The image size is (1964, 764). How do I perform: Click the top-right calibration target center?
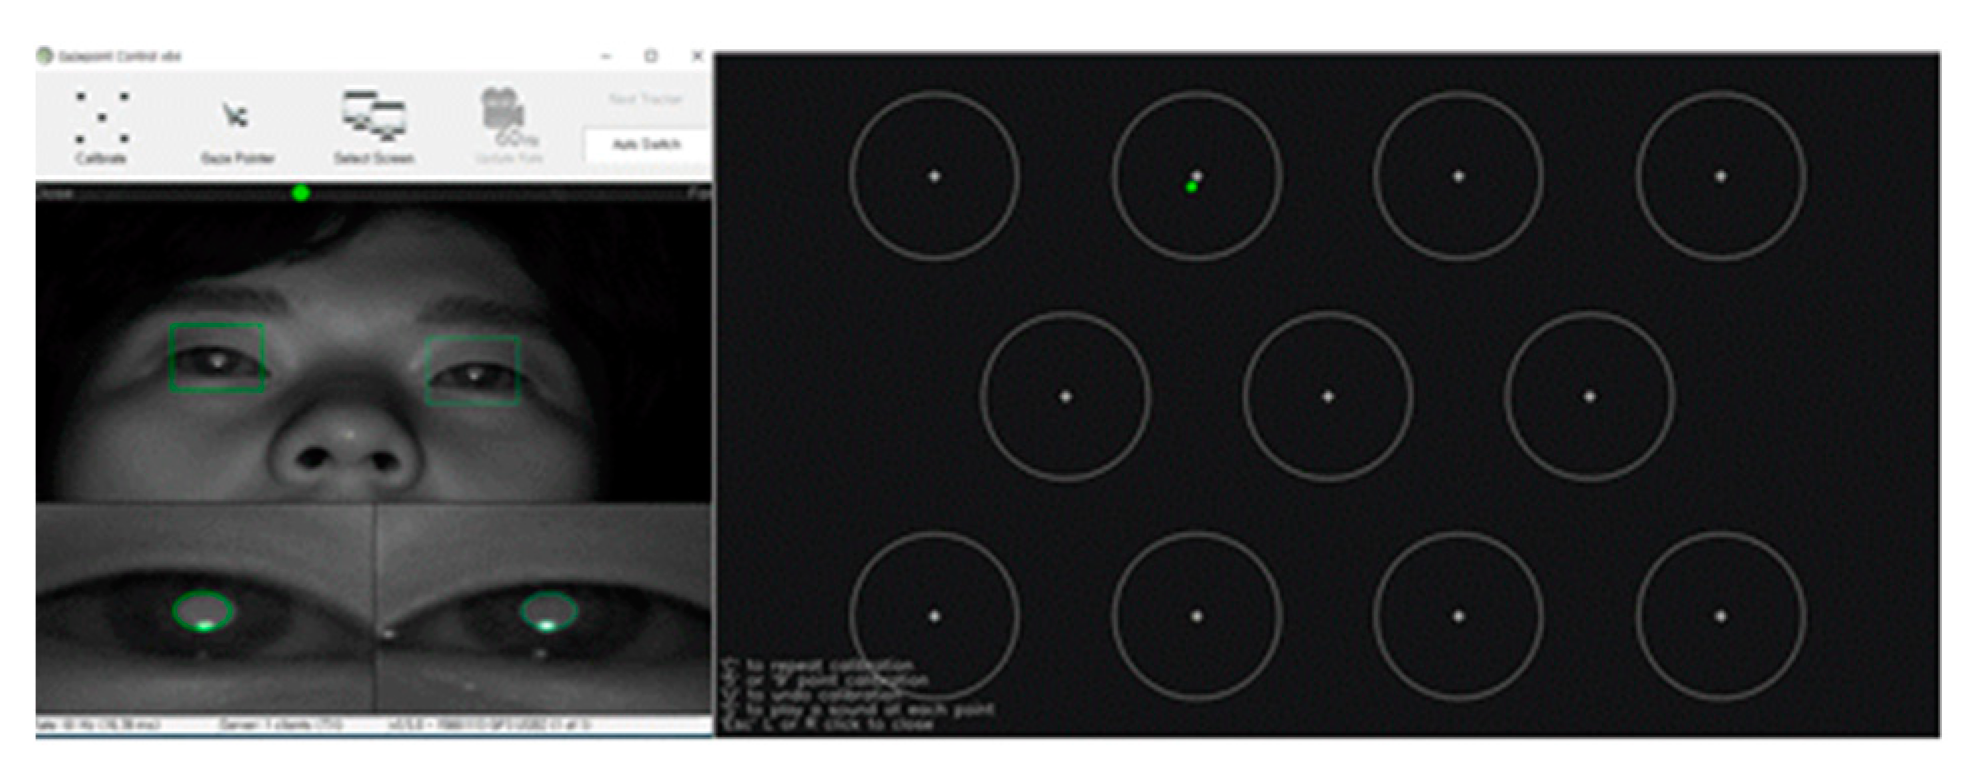click(1720, 176)
